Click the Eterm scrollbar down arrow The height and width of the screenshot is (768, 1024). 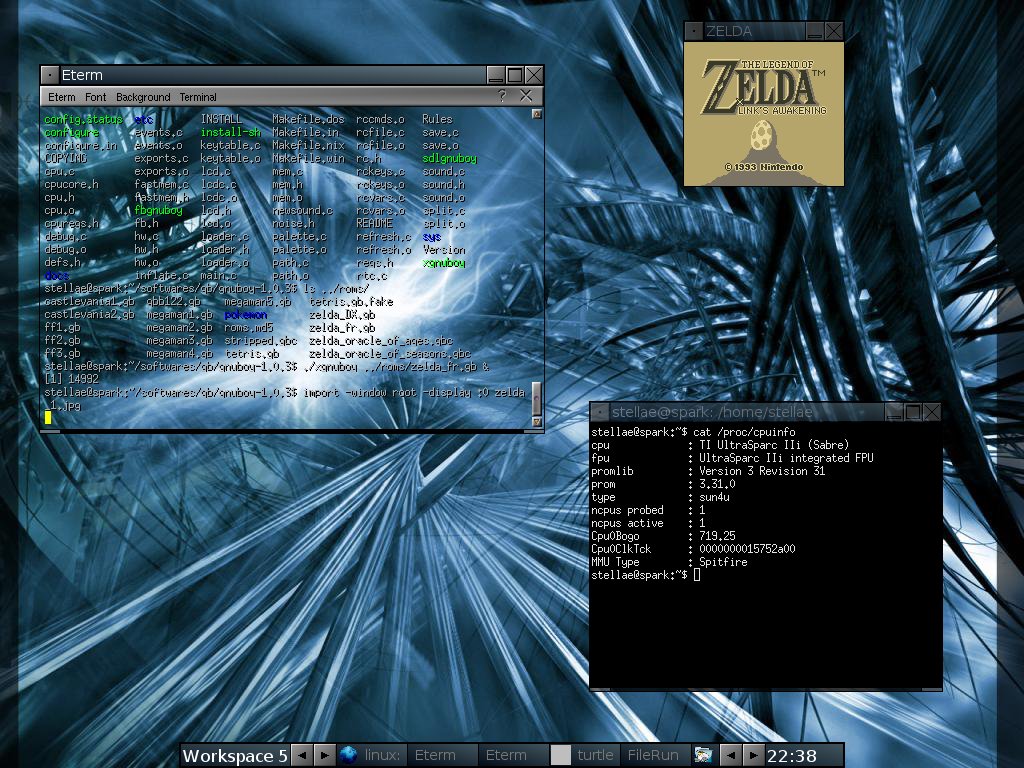pos(537,422)
